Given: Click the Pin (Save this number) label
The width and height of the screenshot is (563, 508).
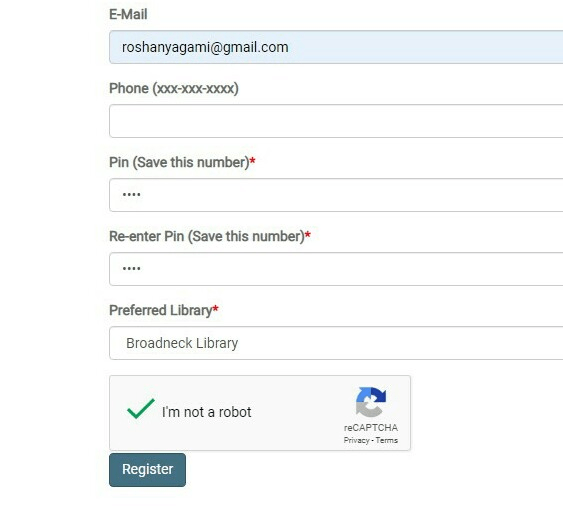Looking at the screenshot, I should tap(179, 162).
